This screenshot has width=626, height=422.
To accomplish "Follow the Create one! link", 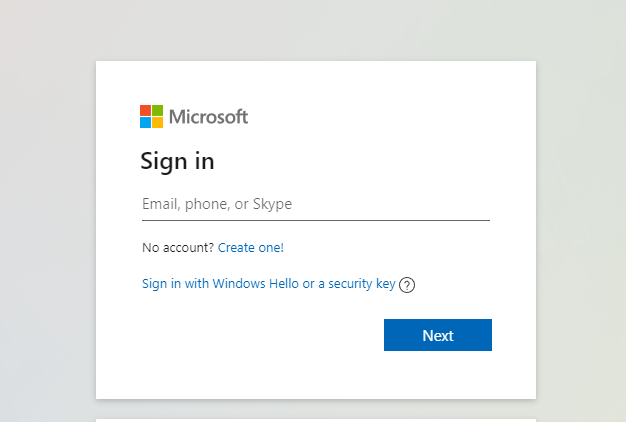I will (x=251, y=248).
